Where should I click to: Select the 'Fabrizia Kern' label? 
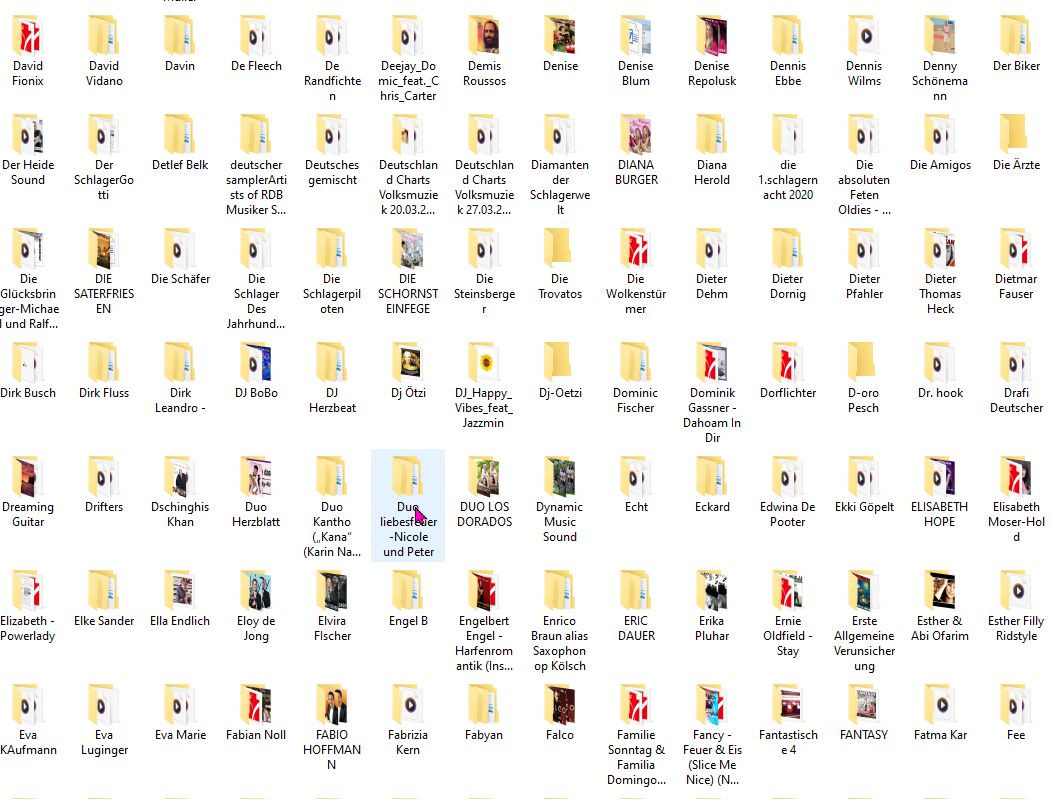(408, 742)
